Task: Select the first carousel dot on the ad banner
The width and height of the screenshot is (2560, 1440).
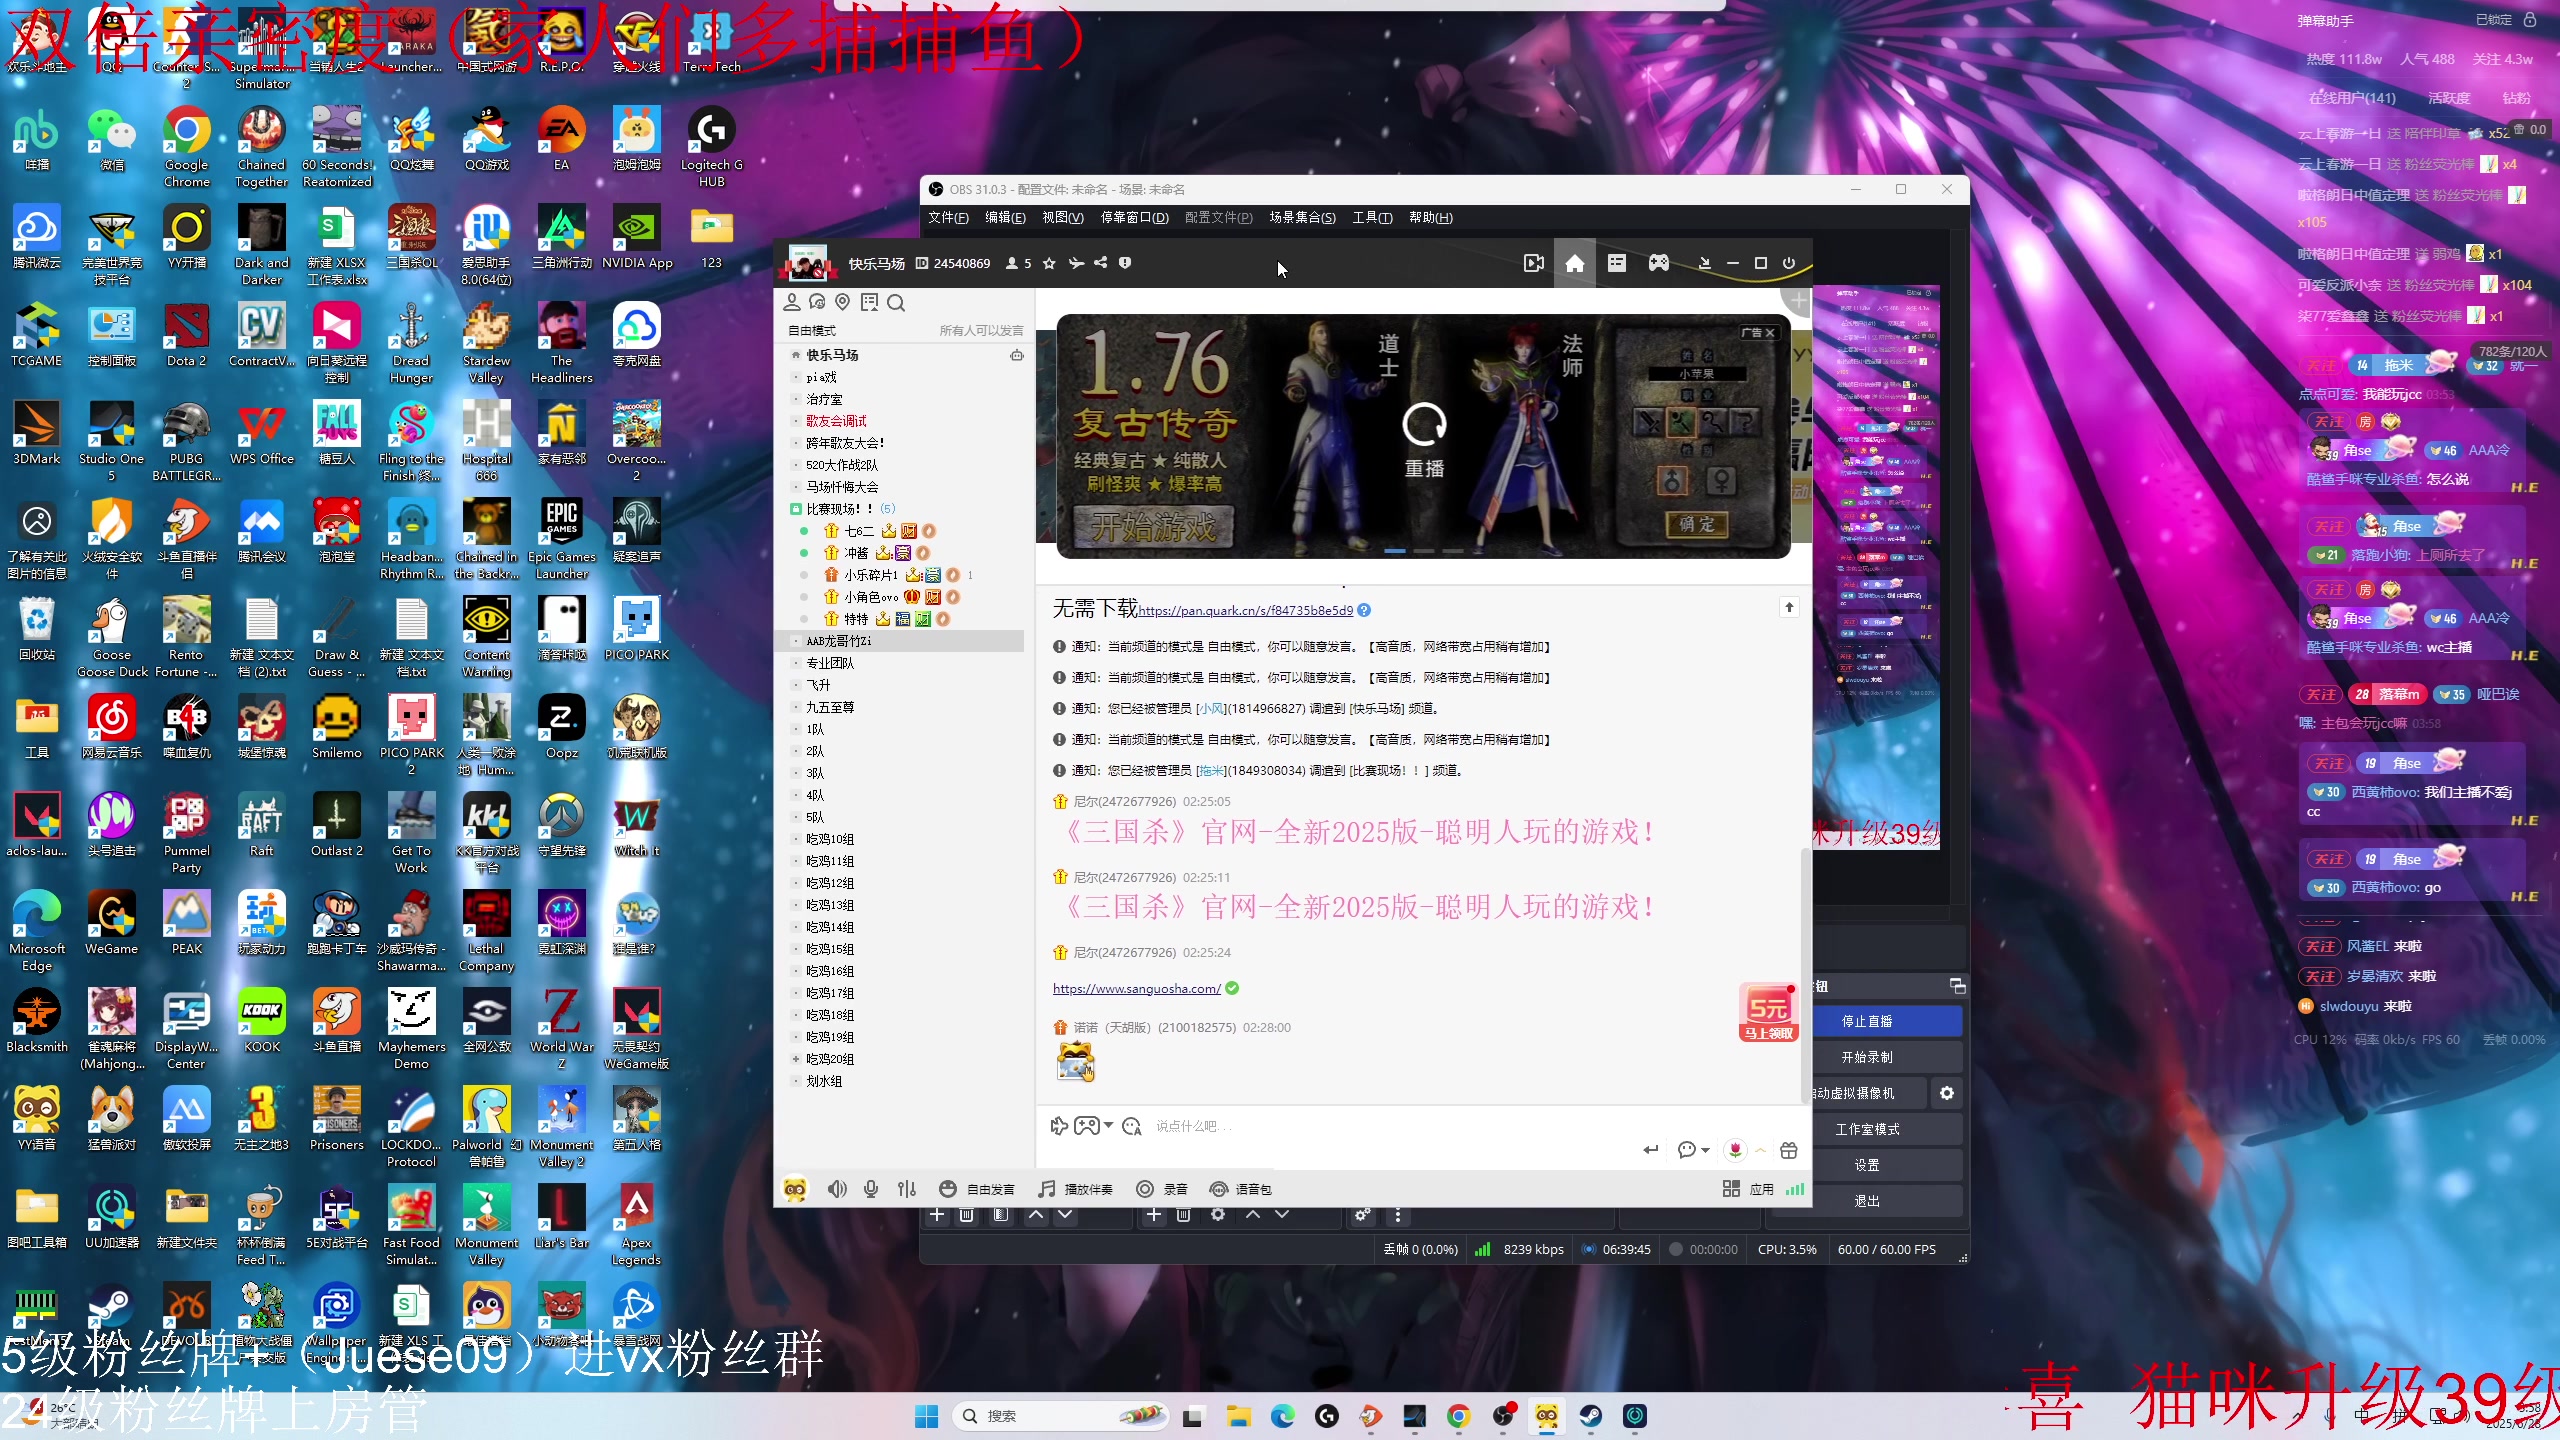Action: [1395, 550]
